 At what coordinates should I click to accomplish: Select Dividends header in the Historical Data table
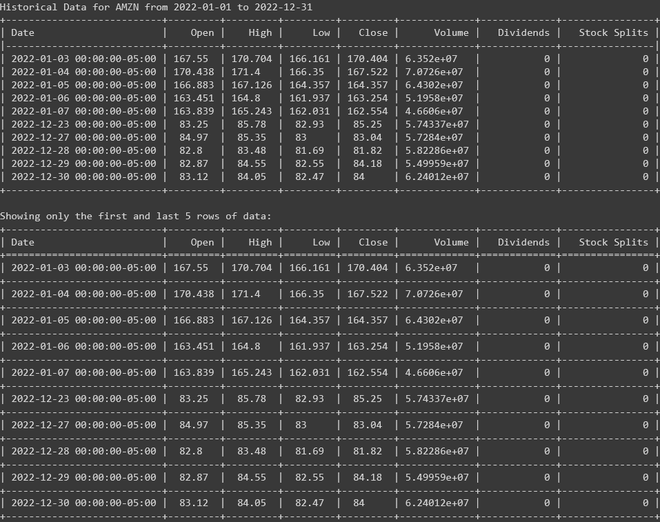[x=524, y=33]
